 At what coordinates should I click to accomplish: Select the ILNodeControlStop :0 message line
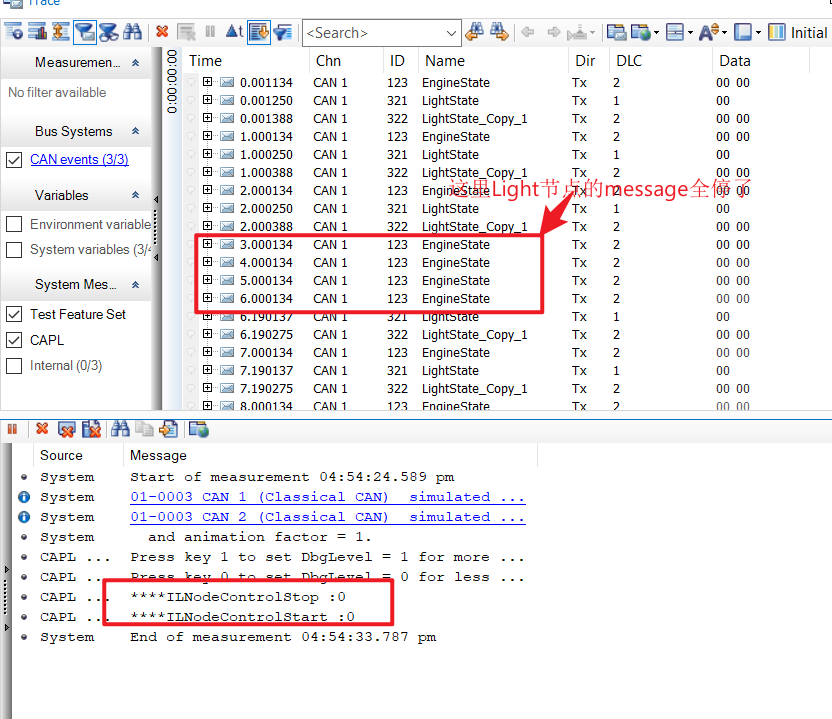point(238,597)
